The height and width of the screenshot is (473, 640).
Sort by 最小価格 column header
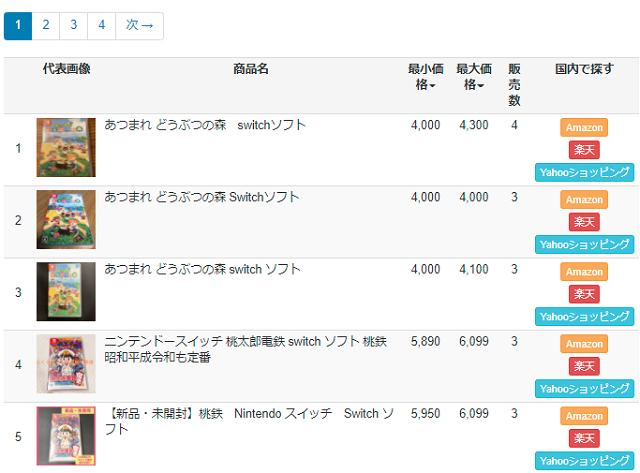(426, 77)
